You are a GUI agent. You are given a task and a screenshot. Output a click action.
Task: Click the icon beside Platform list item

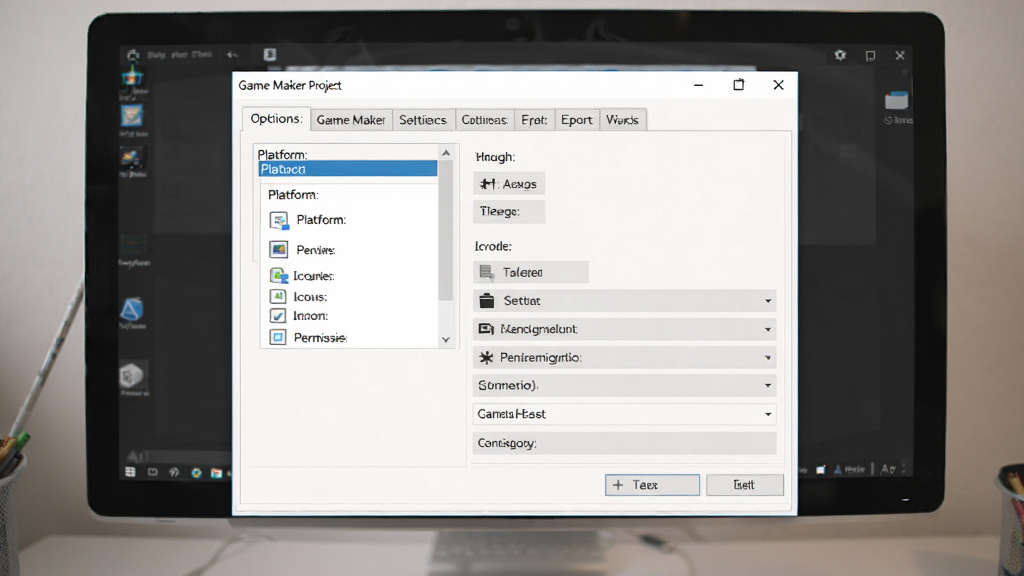279,220
